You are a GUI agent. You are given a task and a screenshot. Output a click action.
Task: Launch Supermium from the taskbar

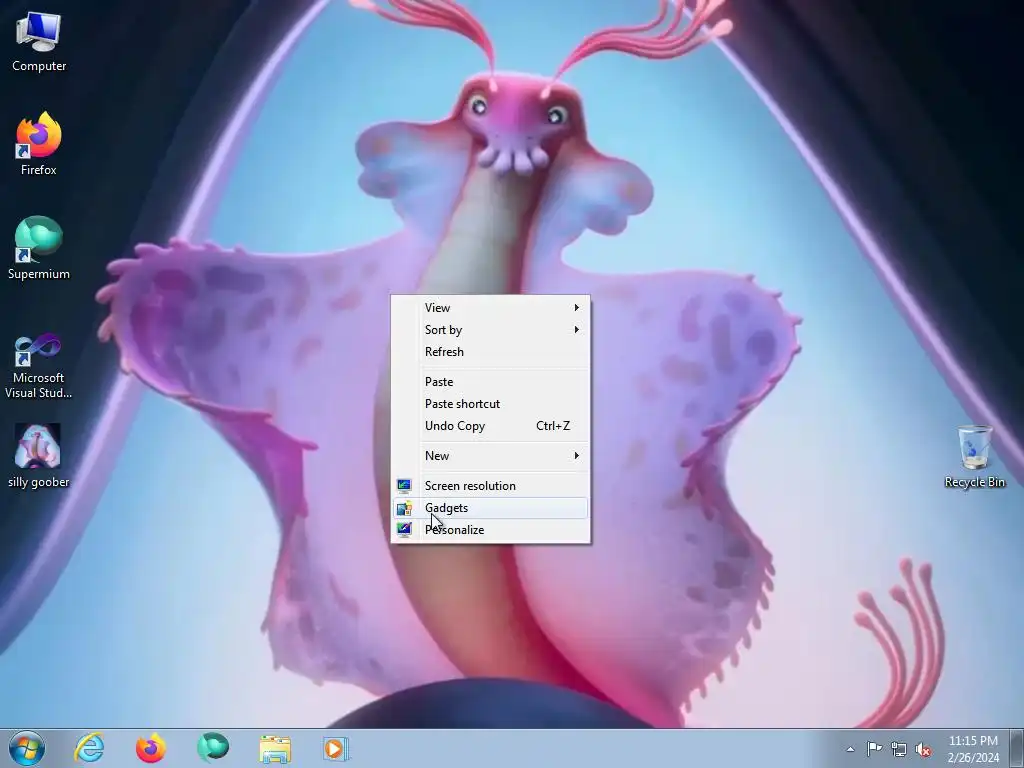[x=213, y=748]
